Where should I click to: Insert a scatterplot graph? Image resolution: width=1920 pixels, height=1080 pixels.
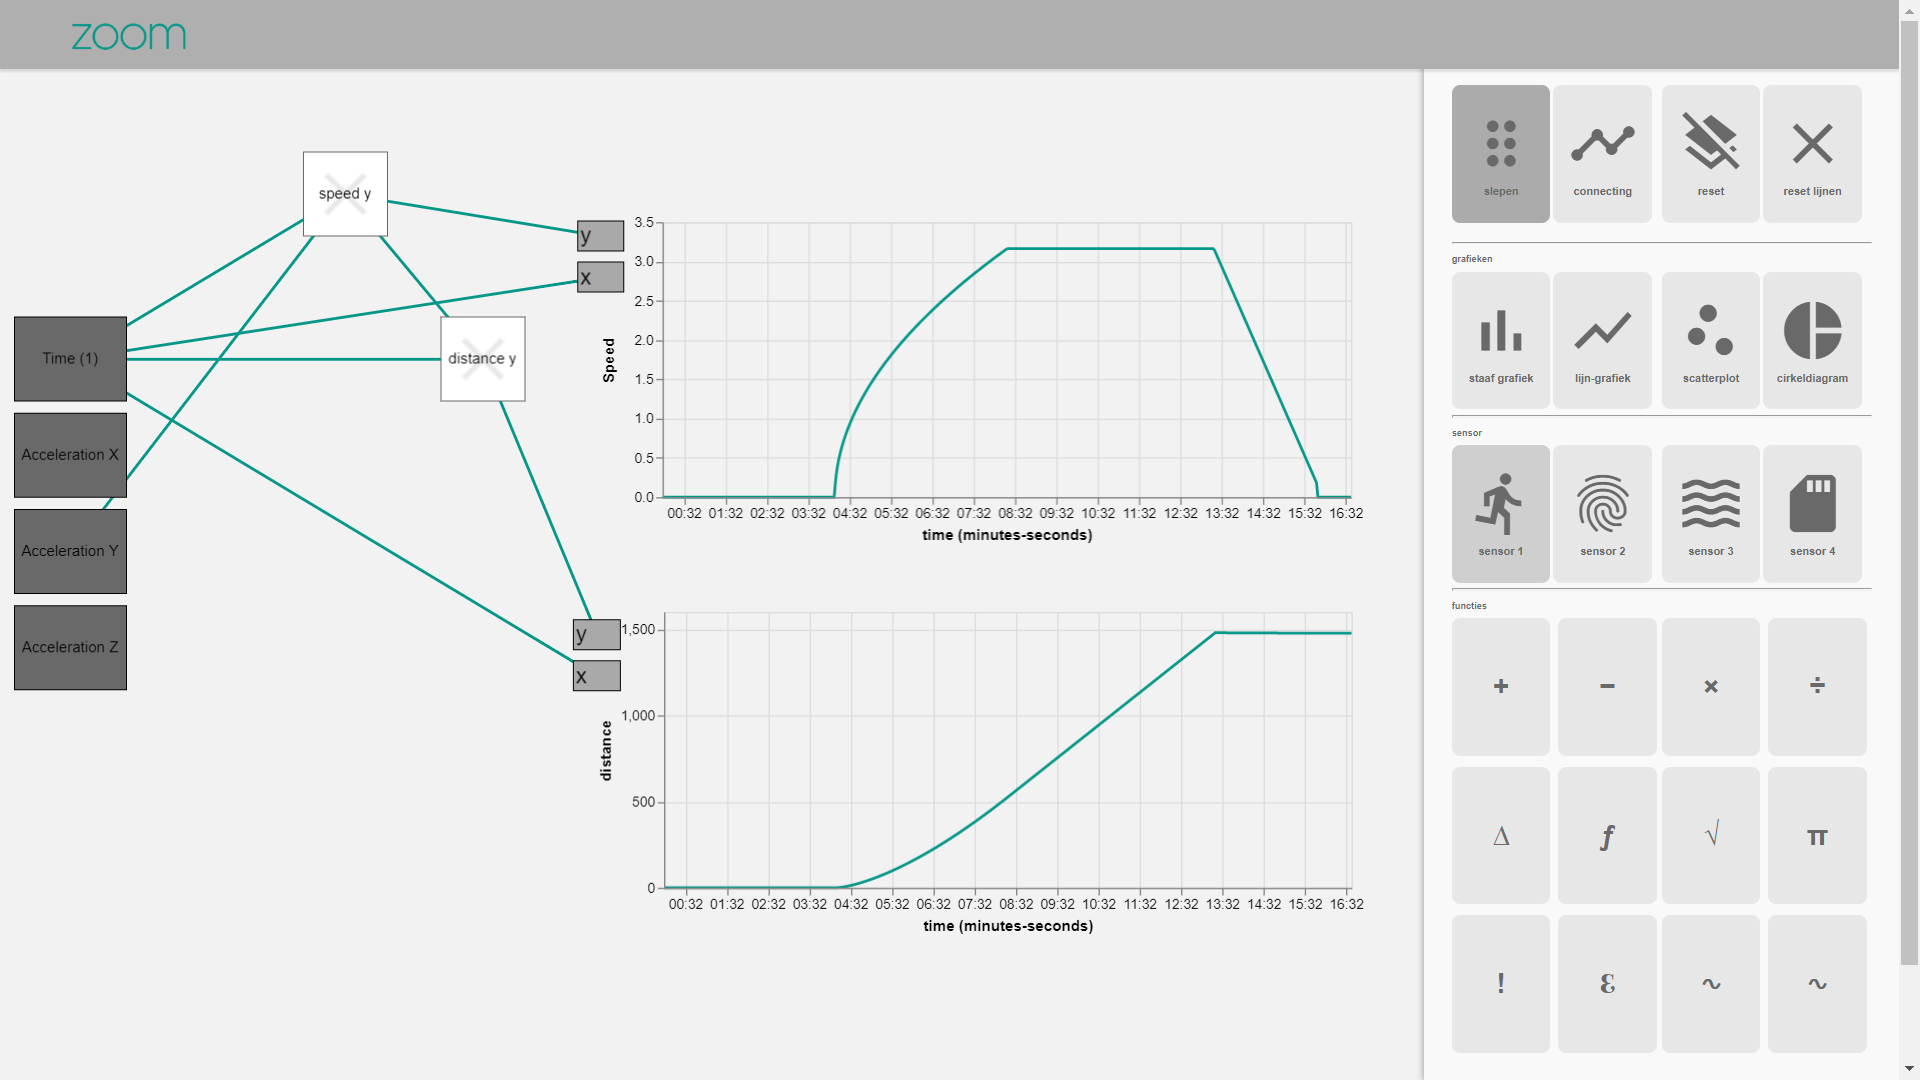pyautogui.click(x=1710, y=340)
